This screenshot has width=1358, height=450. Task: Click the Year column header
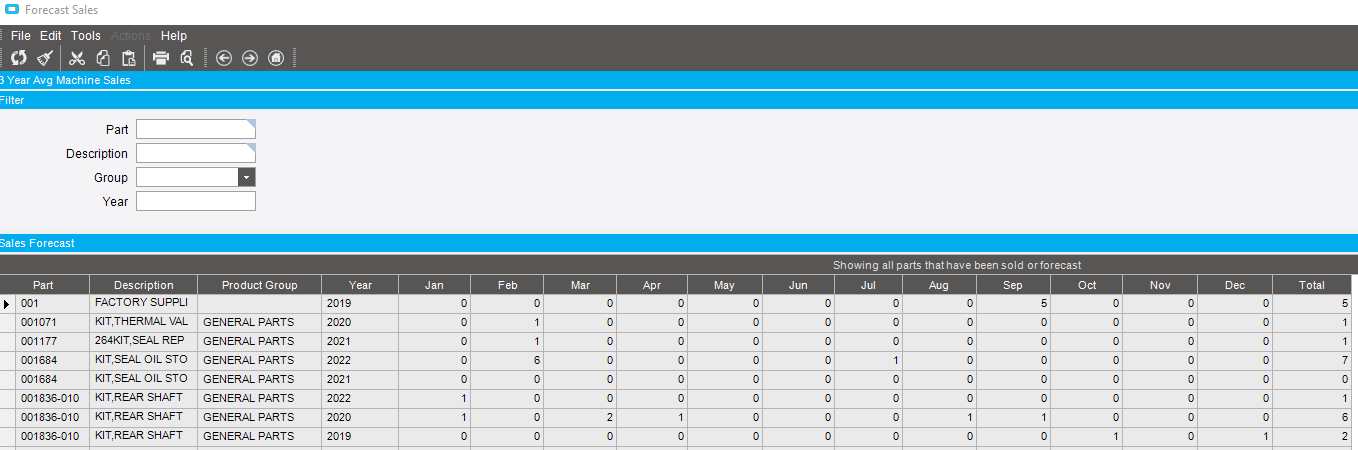click(360, 285)
